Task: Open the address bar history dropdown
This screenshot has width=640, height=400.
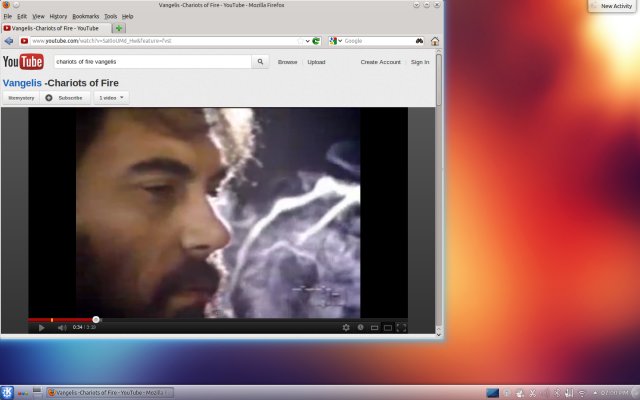Action: pos(307,41)
